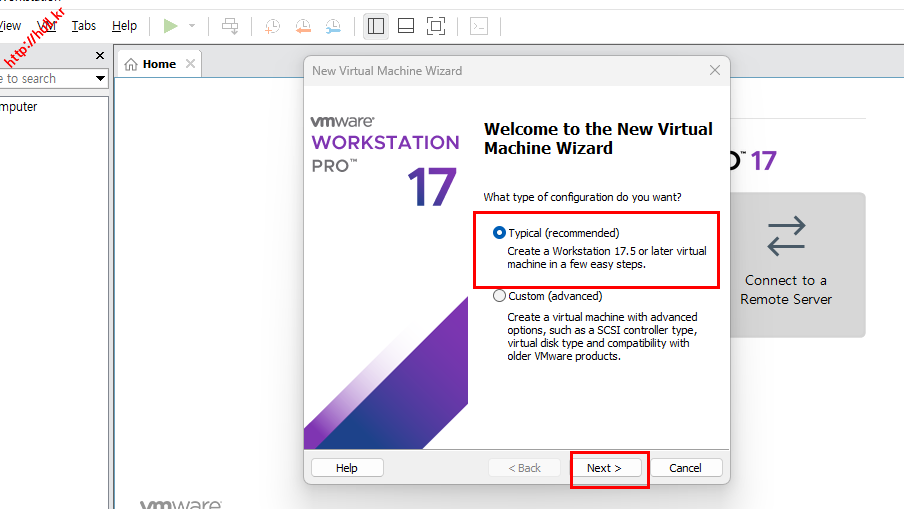Open the console view toolbar icon
This screenshot has width=904, height=509.
479,26
